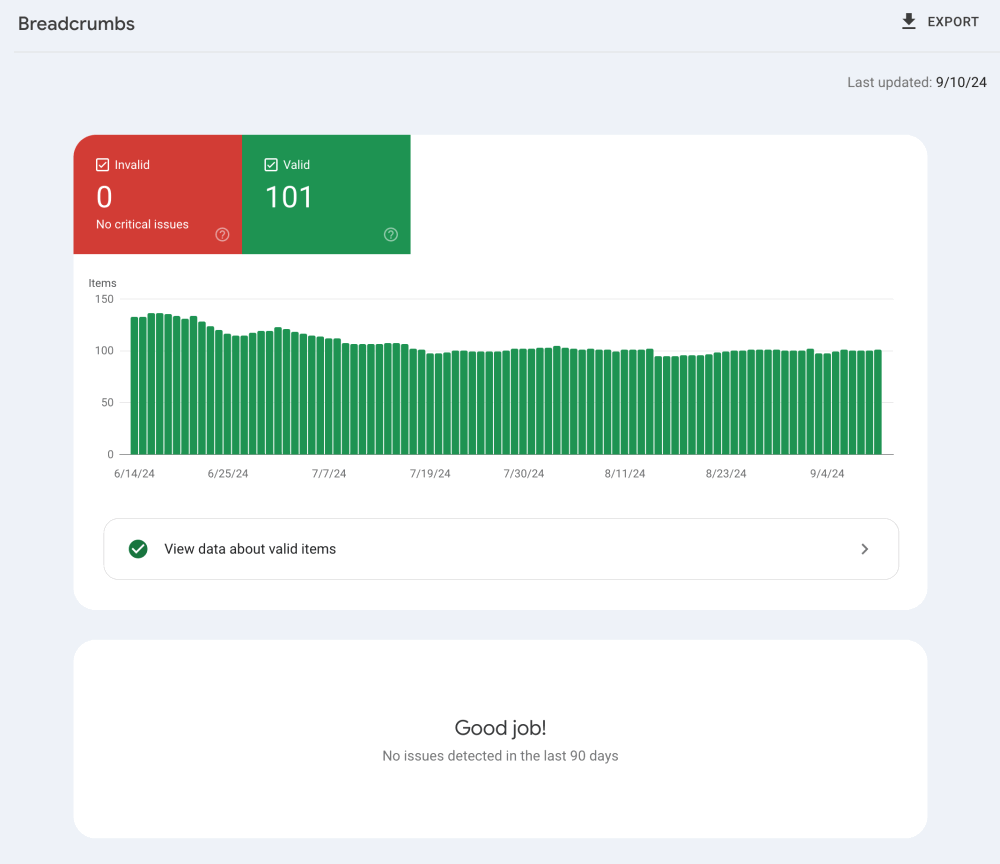Click the 7/30/24 axis date label
This screenshot has width=1000, height=864.
(x=524, y=474)
